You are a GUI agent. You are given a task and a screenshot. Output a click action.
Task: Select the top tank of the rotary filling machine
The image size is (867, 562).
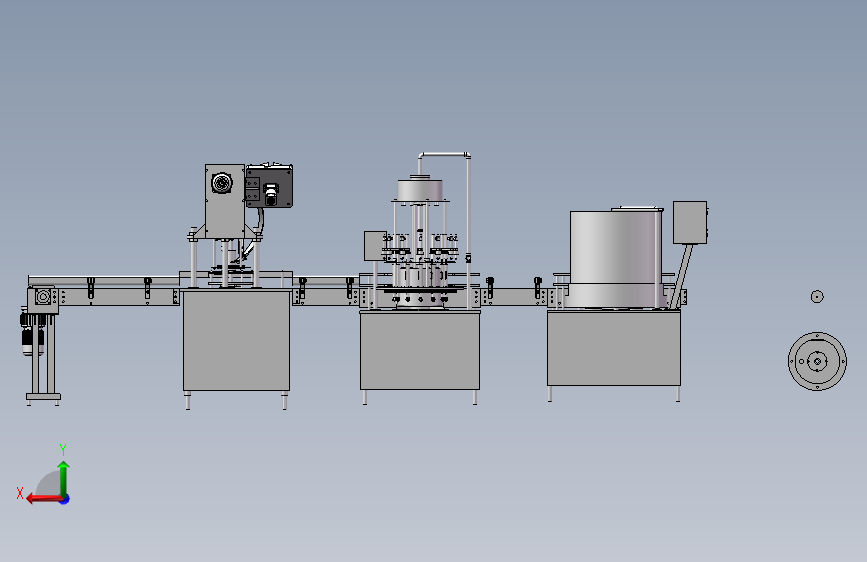[420, 190]
